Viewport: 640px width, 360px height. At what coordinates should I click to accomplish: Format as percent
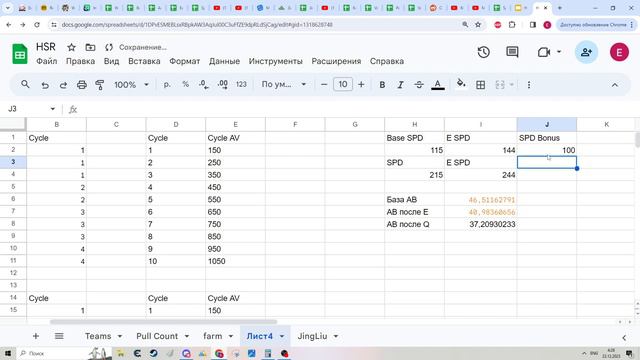click(186, 84)
